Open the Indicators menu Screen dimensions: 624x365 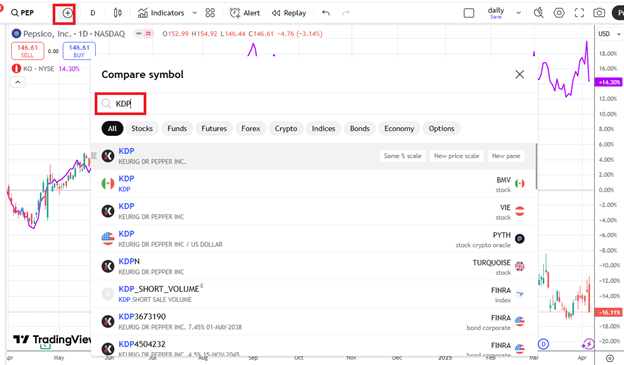click(161, 13)
